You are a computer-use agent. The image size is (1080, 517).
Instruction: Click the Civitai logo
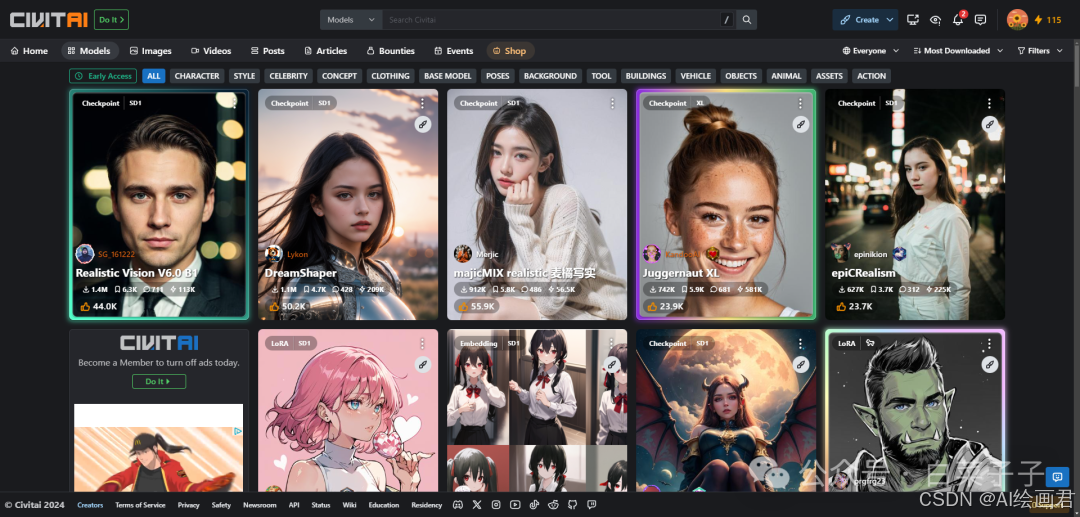[x=49, y=20]
